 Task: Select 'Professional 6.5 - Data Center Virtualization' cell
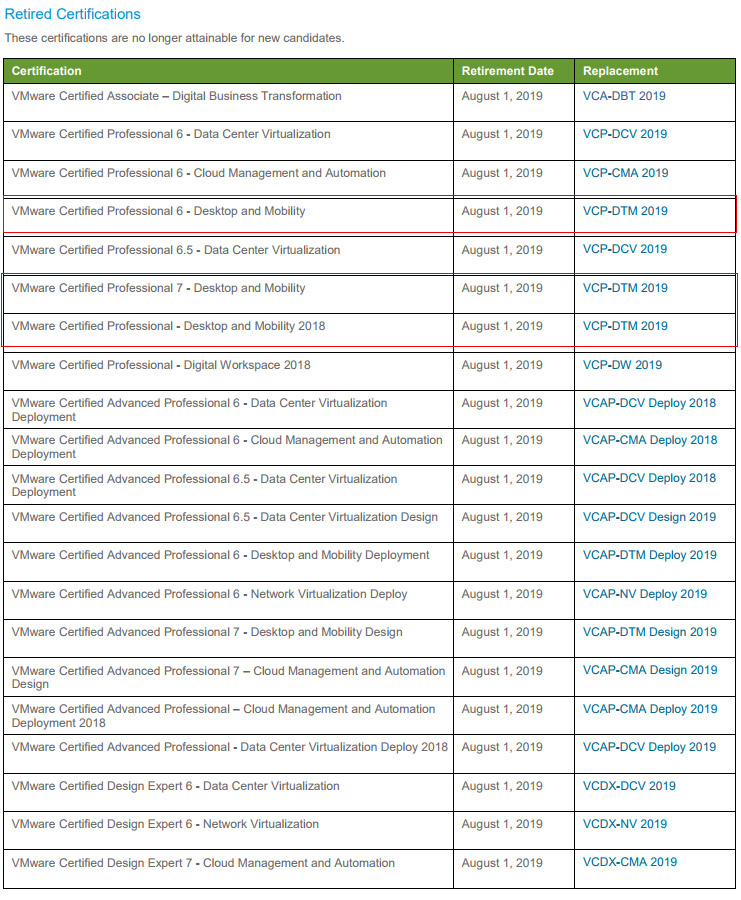coord(228,255)
